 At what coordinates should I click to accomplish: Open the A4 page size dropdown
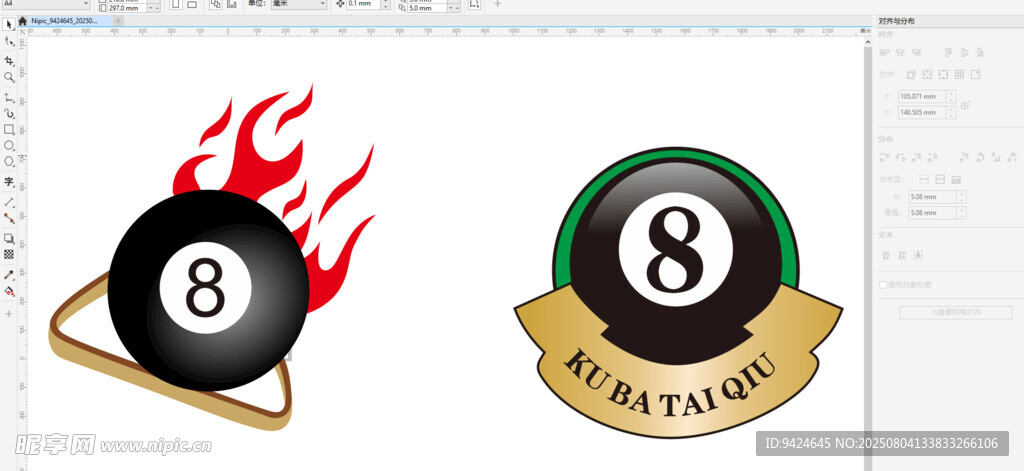(x=45, y=4)
